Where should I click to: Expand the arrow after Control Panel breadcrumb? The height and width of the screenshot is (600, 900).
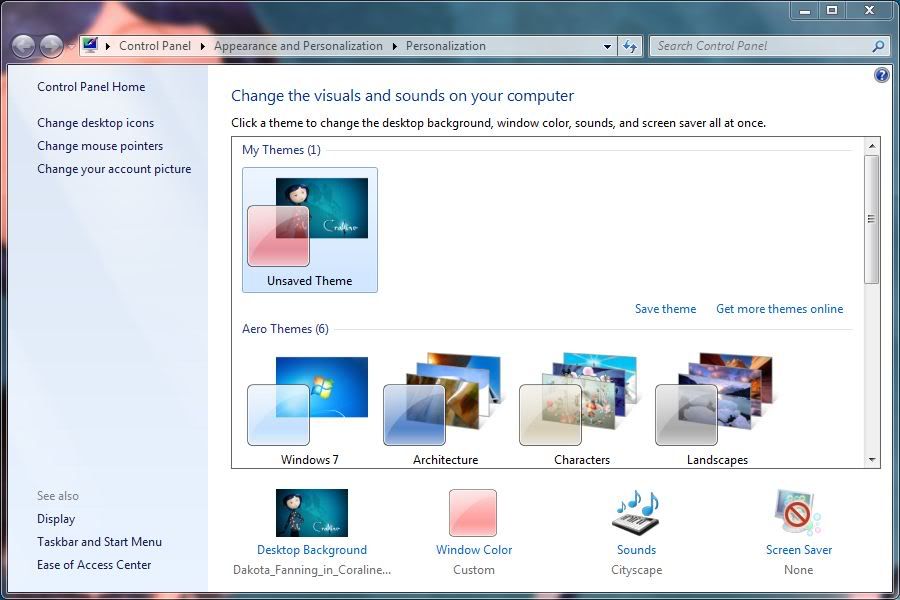pyautogui.click(x=203, y=46)
